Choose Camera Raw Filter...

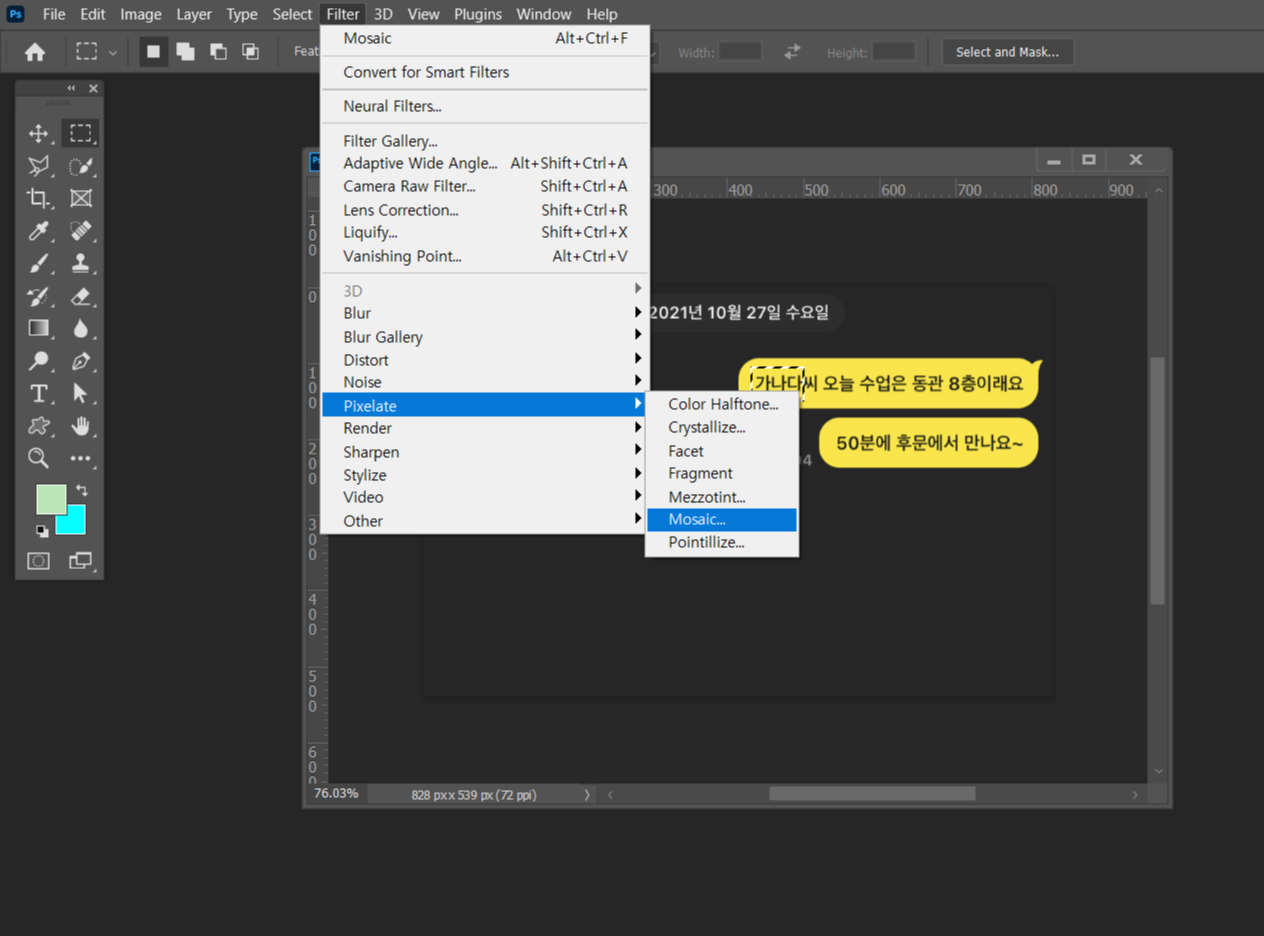(485, 186)
